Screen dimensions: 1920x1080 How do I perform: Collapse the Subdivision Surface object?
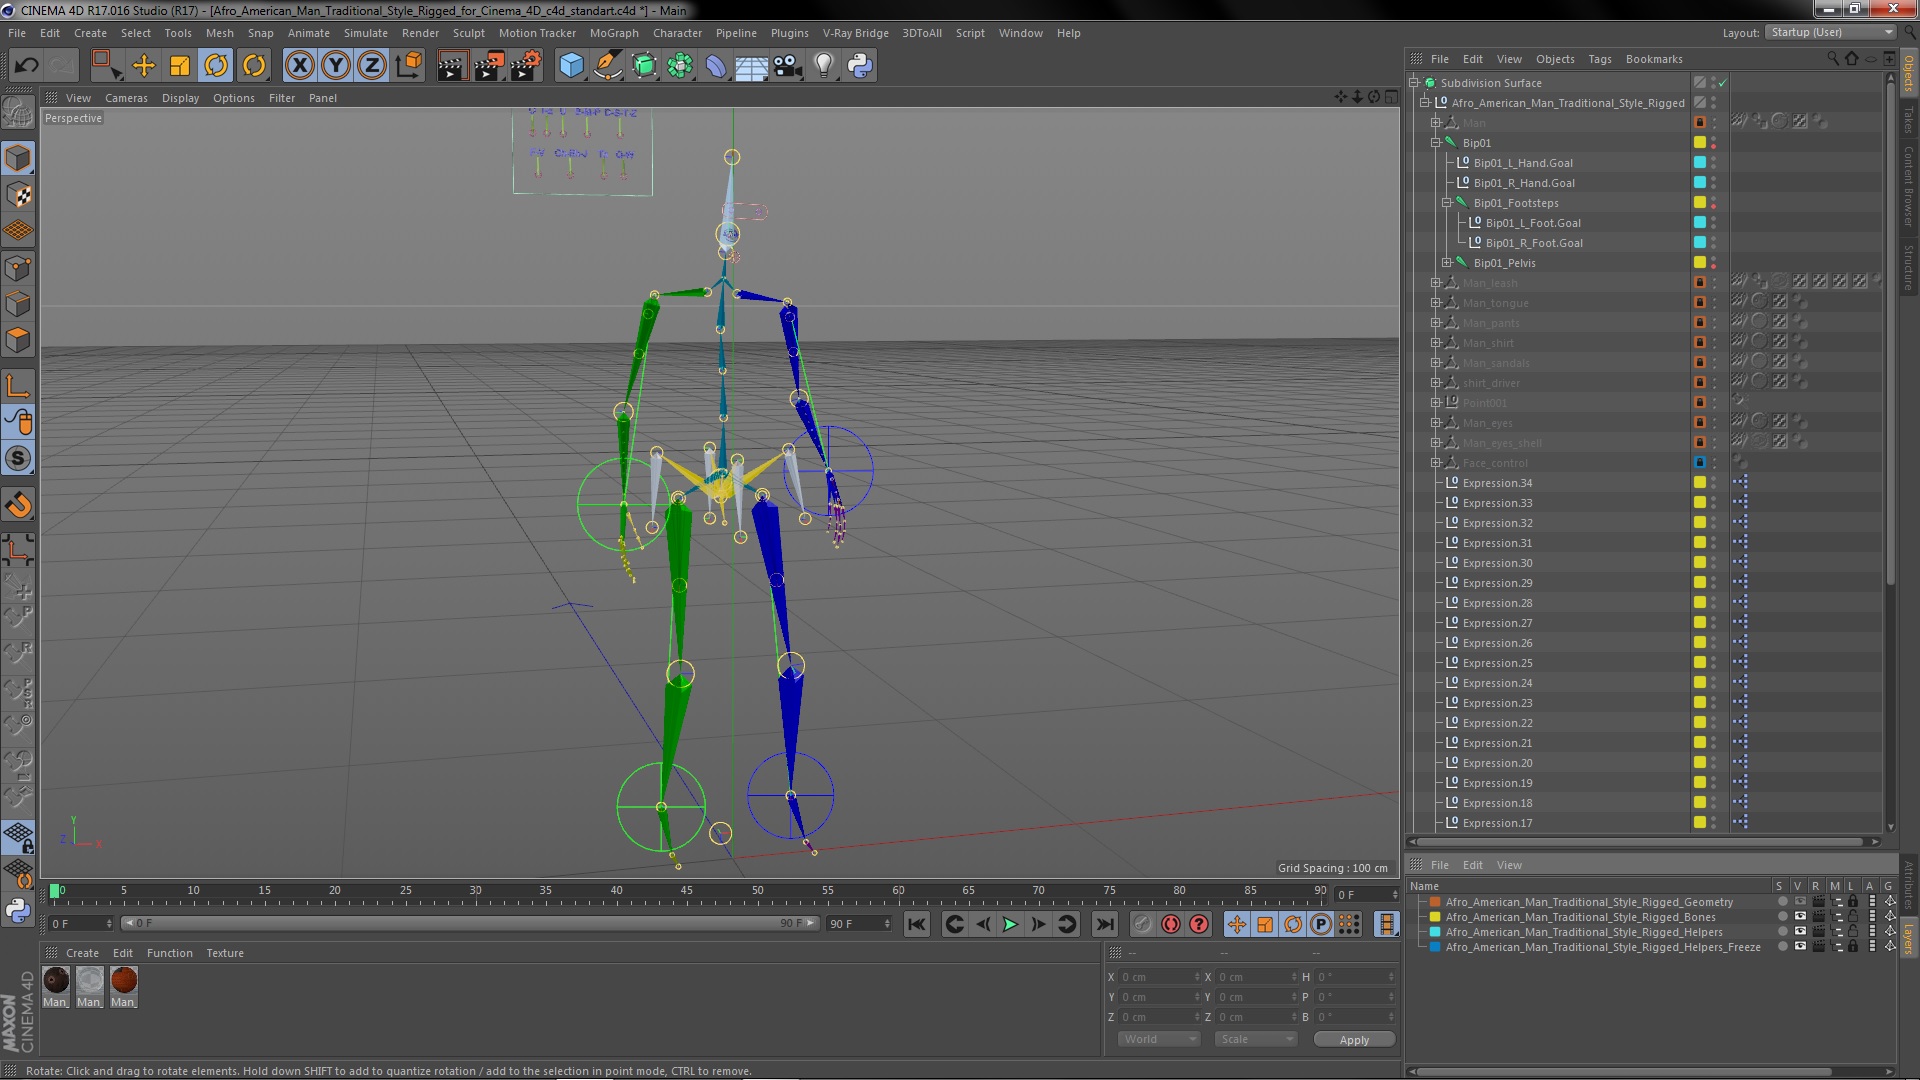click(x=1414, y=83)
